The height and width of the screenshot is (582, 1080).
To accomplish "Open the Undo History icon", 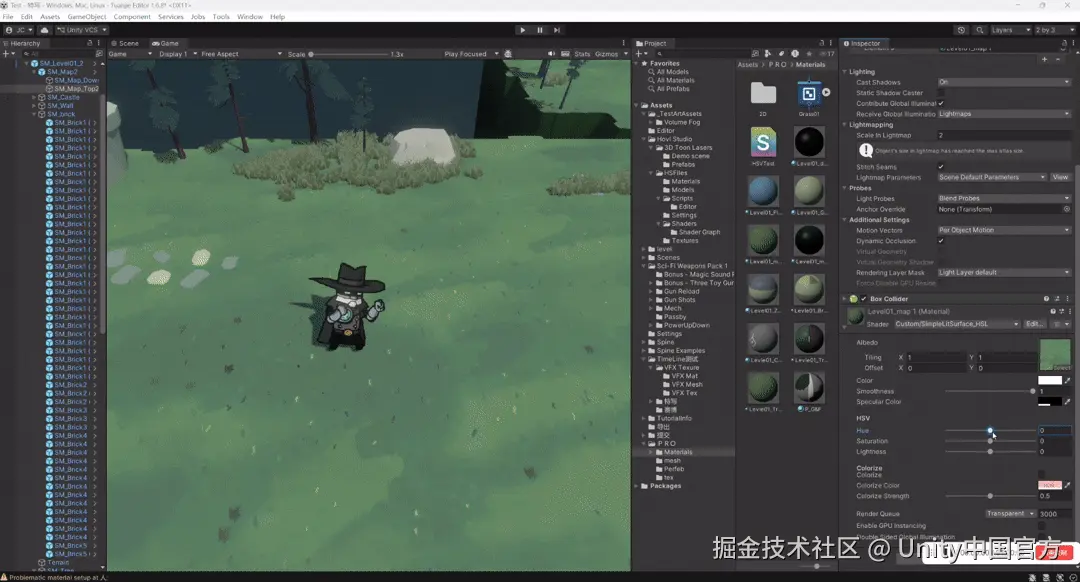I will point(962,30).
